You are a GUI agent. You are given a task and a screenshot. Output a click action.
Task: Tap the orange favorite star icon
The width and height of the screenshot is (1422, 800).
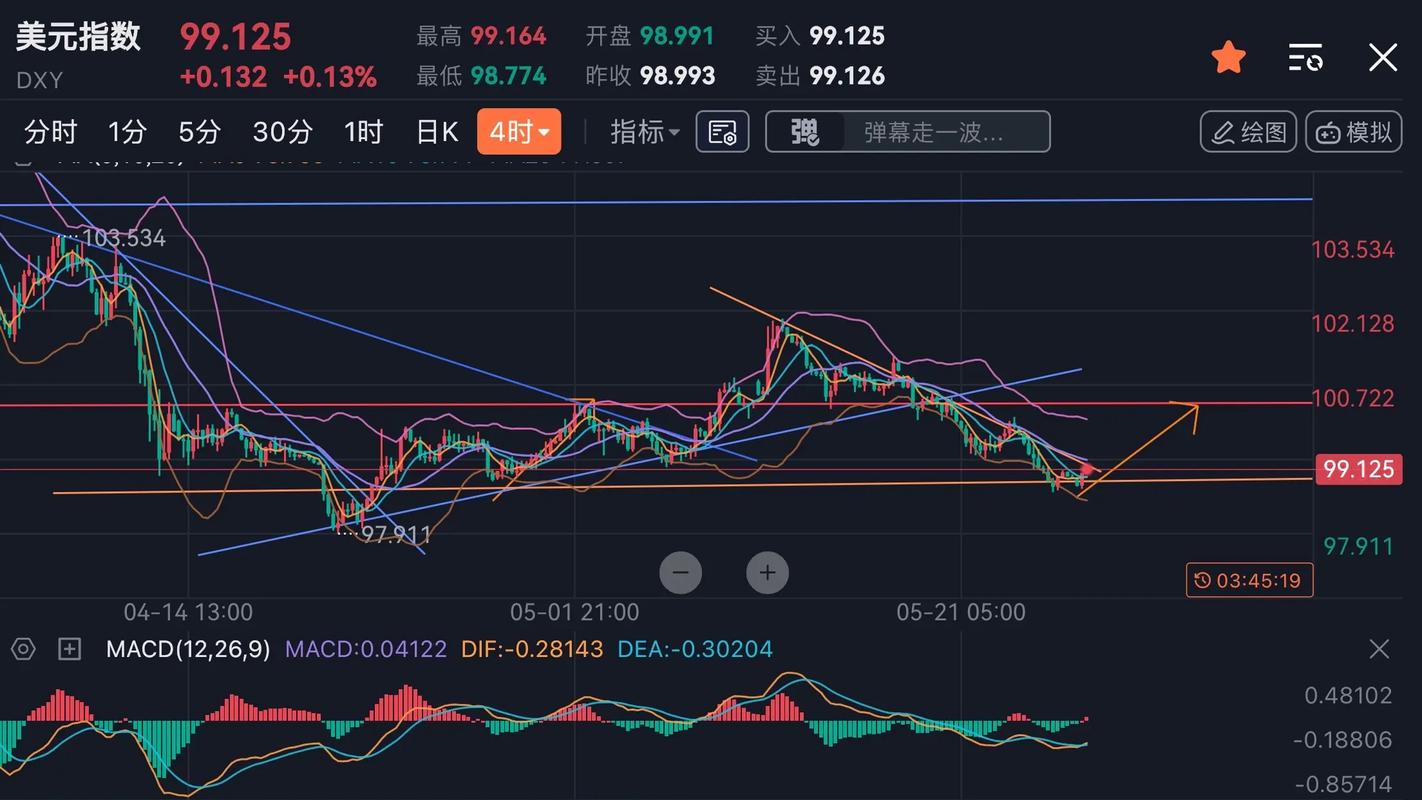[x=1228, y=57]
